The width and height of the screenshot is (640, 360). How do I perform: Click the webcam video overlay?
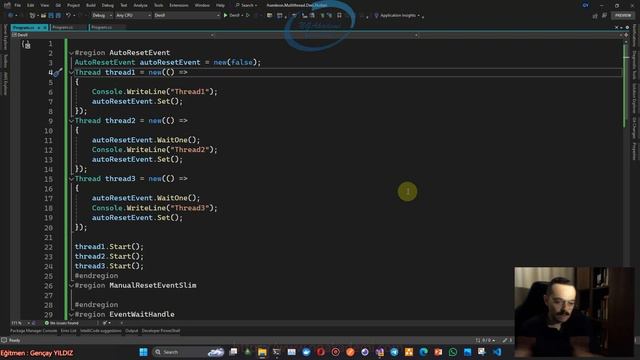pyautogui.click(x=574, y=312)
